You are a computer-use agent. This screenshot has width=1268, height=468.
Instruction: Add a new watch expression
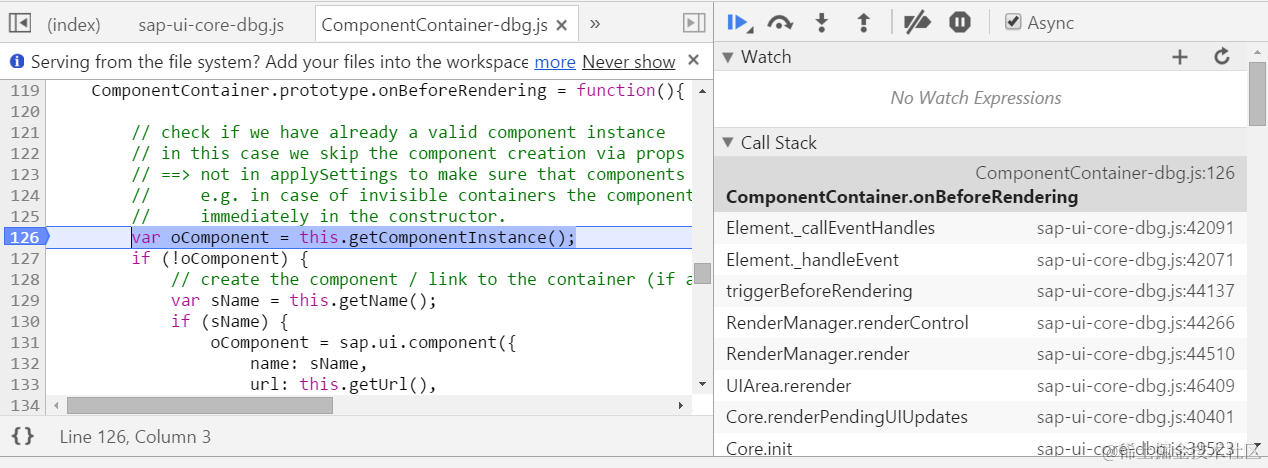[x=1180, y=57]
